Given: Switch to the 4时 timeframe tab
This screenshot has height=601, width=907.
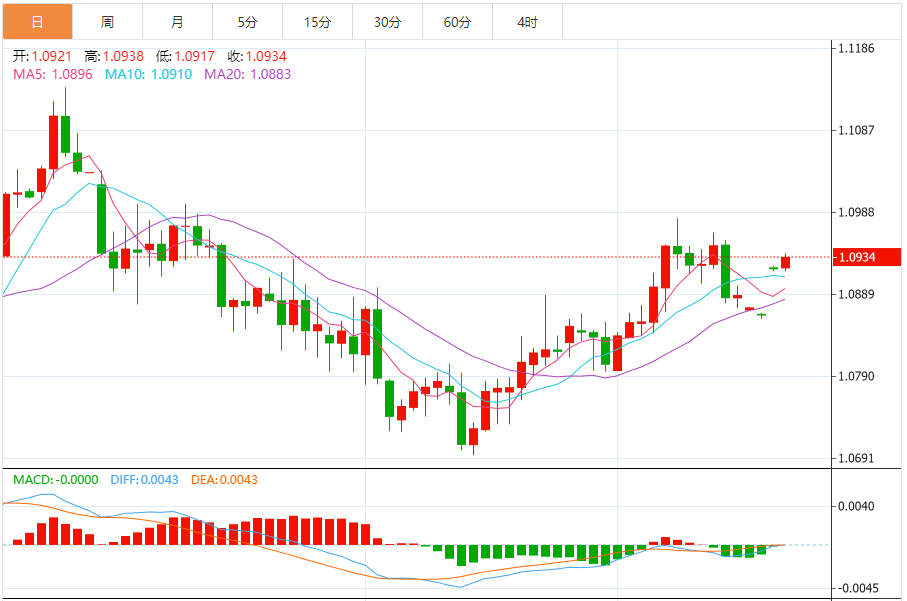Looking at the screenshot, I should pyautogui.click(x=528, y=22).
